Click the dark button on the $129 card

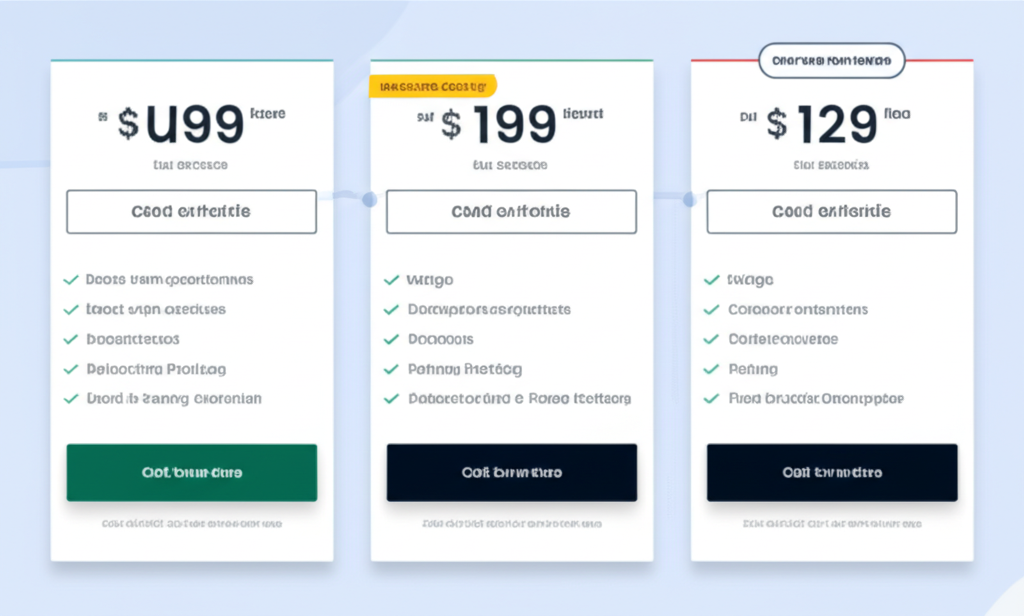(x=832, y=472)
